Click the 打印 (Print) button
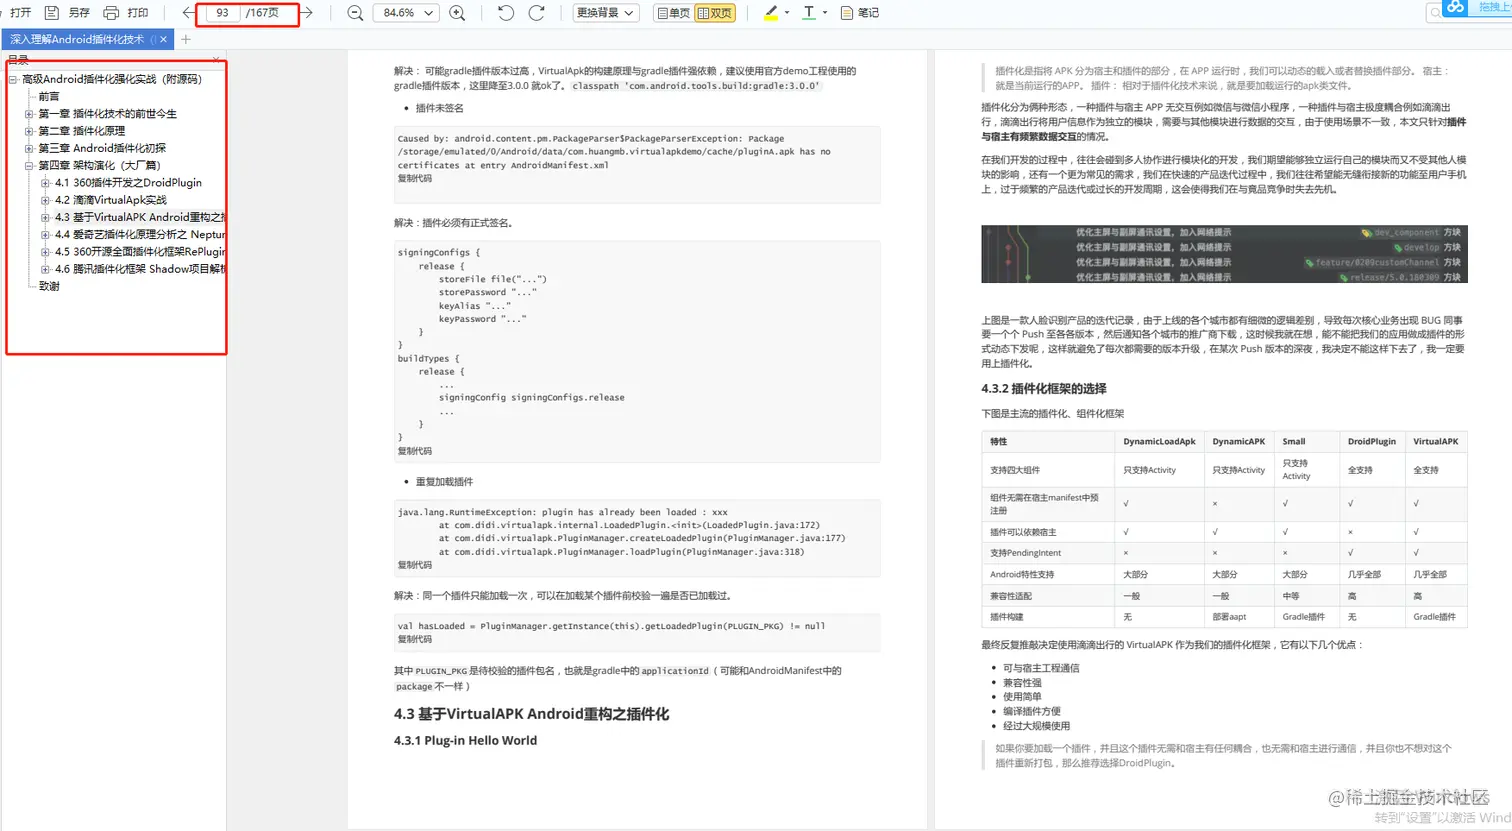 [127, 13]
